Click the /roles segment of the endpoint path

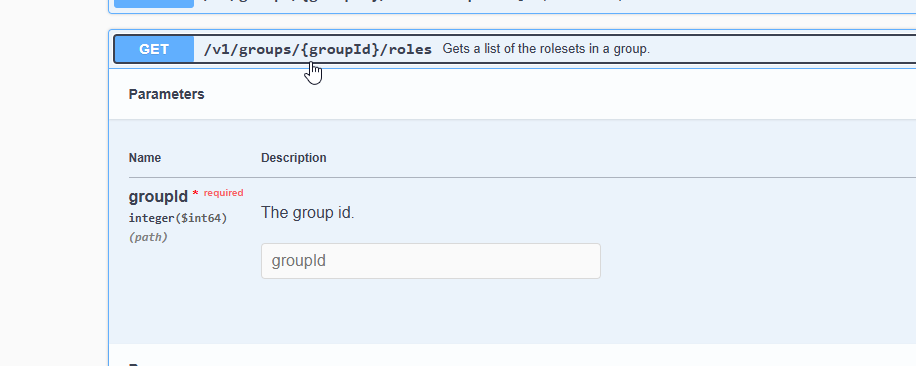(406, 50)
